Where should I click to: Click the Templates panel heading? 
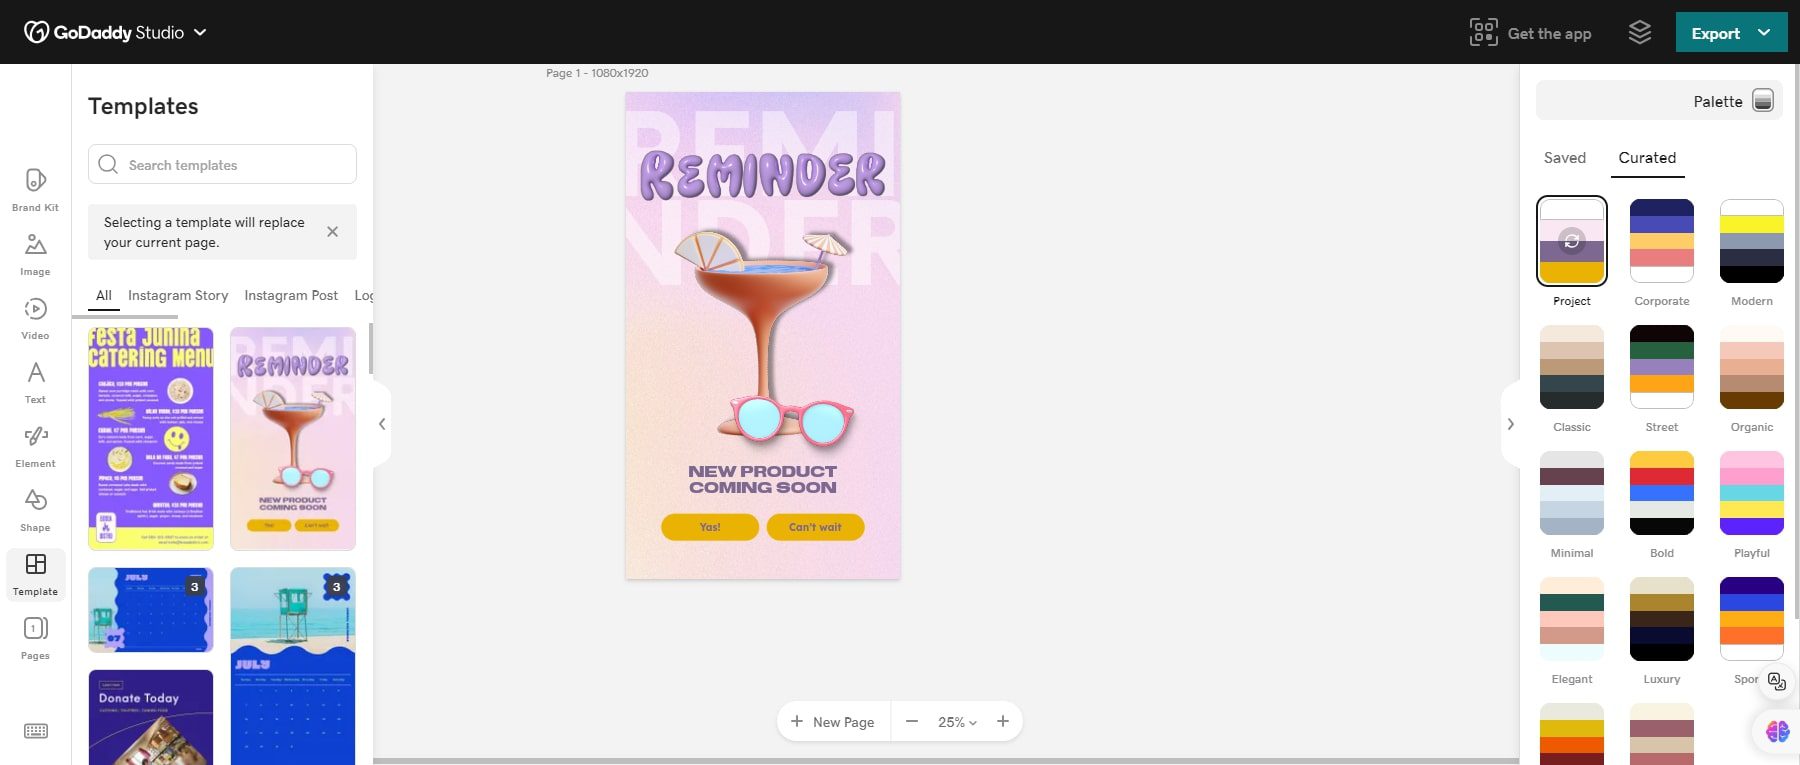tap(143, 106)
